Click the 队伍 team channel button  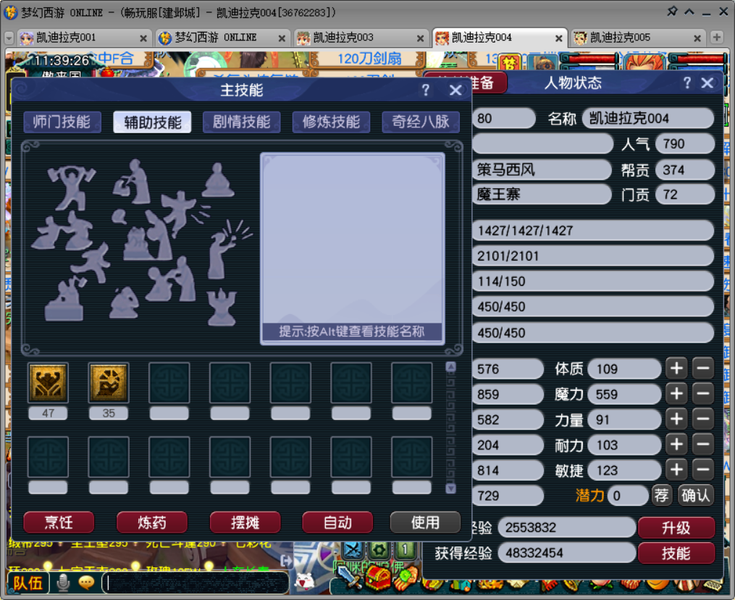pyautogui.click(x=27, y=583)
